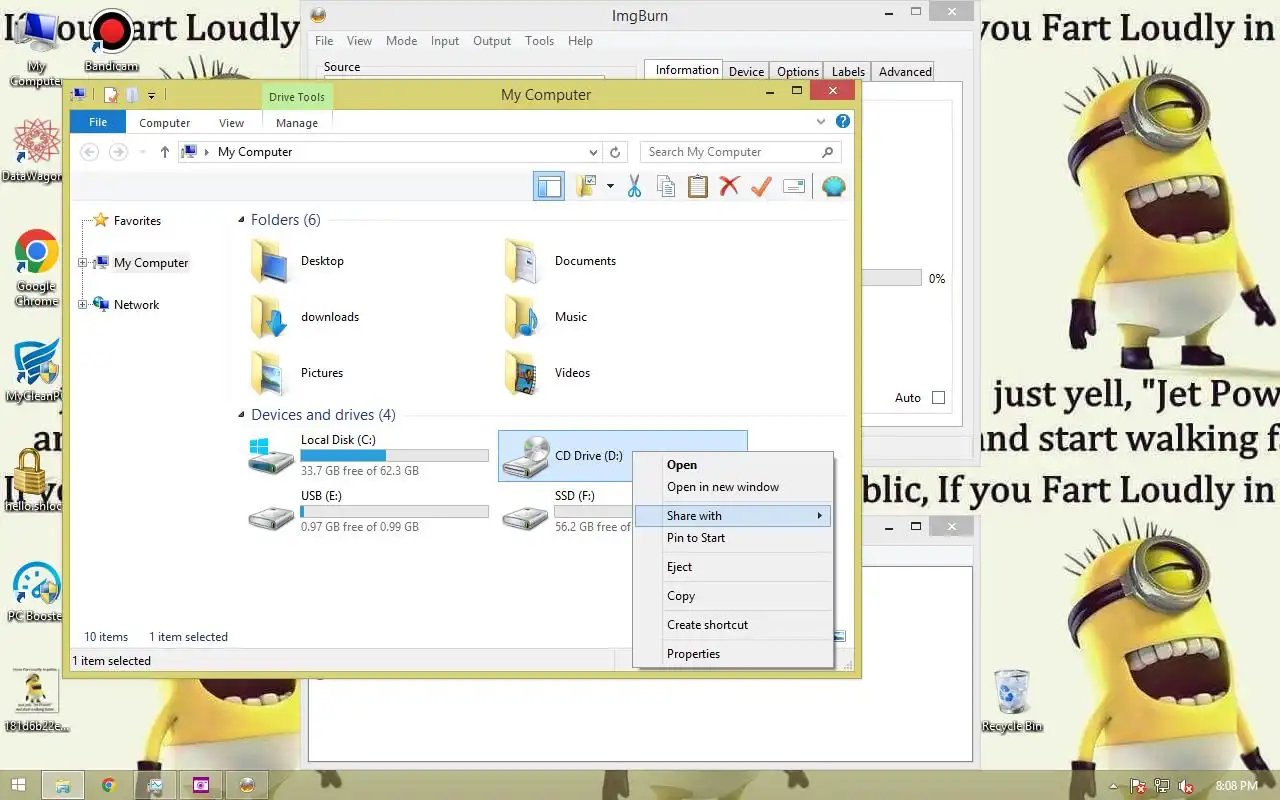The image size is (1280, 800).
Task: Open the Mode menu in ImgBurn
Action: (401, 41)
